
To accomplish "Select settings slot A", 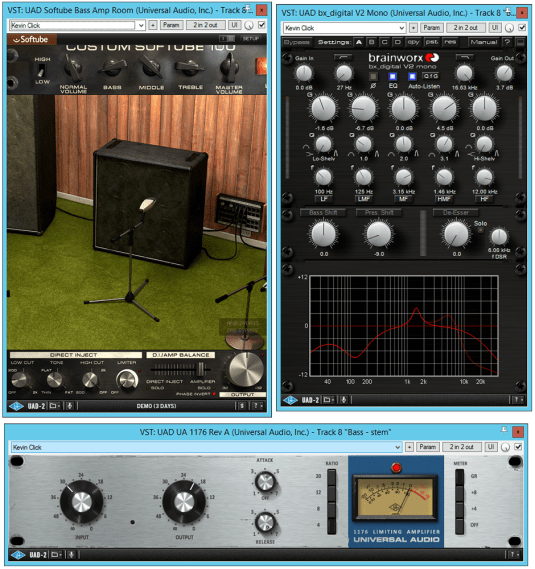I will pos(359,42).
